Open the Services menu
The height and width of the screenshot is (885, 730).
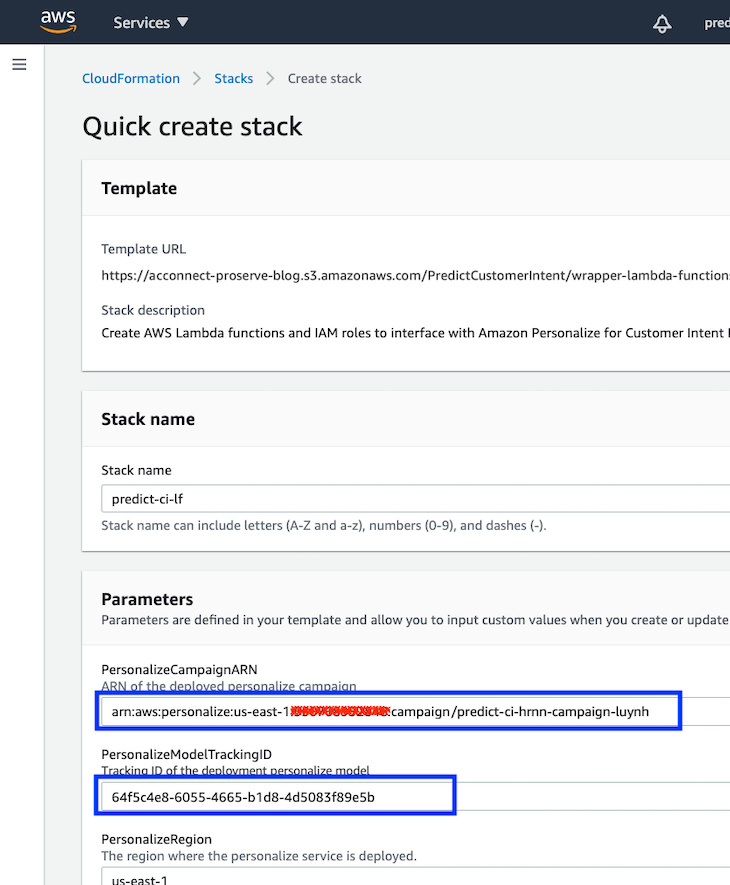click(141, 22)
